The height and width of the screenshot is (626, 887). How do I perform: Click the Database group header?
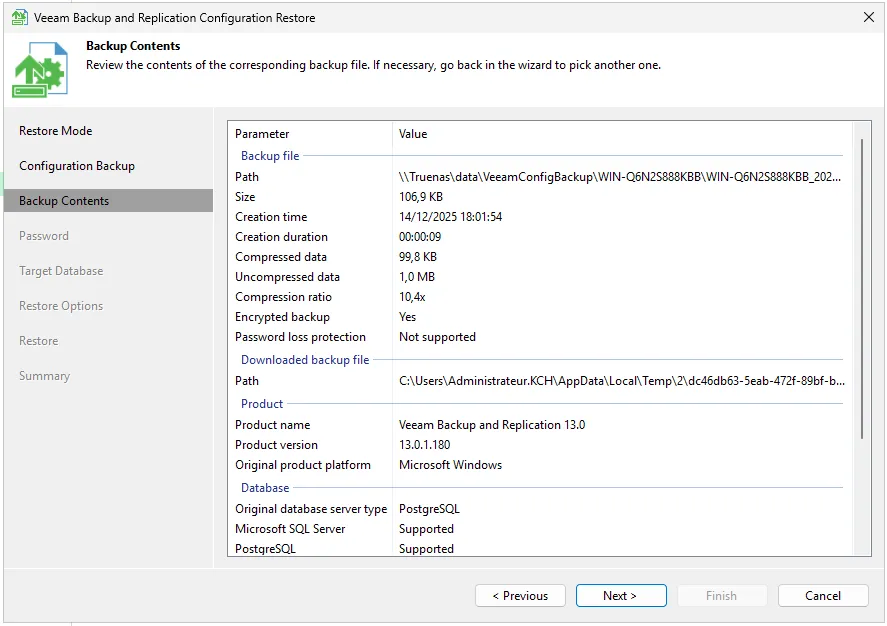(x=265, y=488)
